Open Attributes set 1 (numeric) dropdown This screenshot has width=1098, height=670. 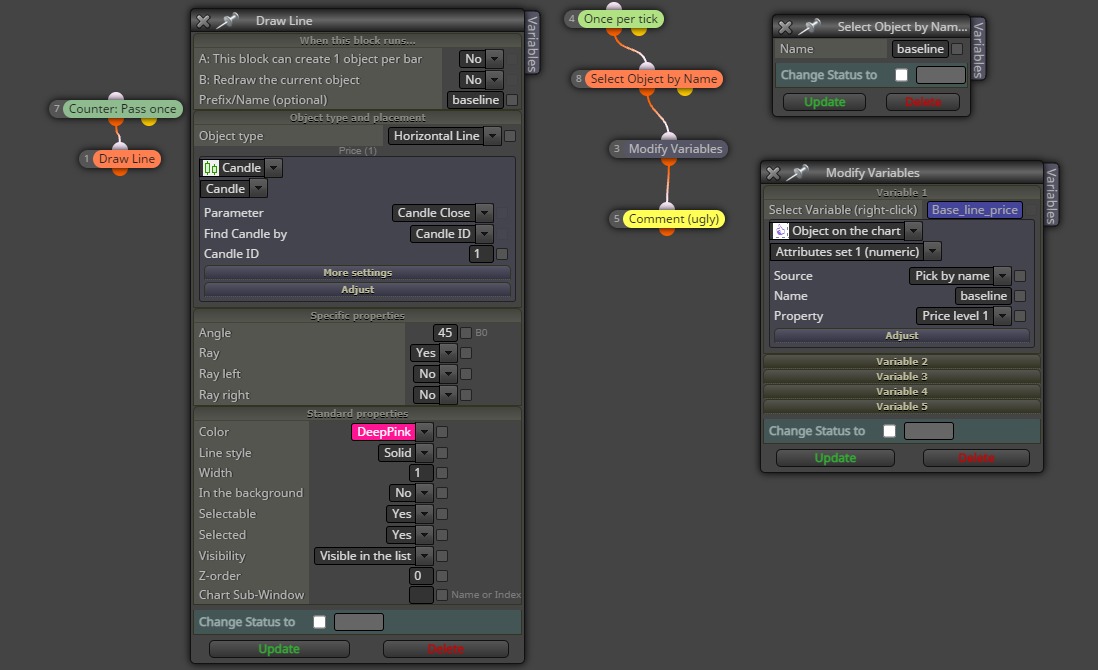(x=856, y=251)
